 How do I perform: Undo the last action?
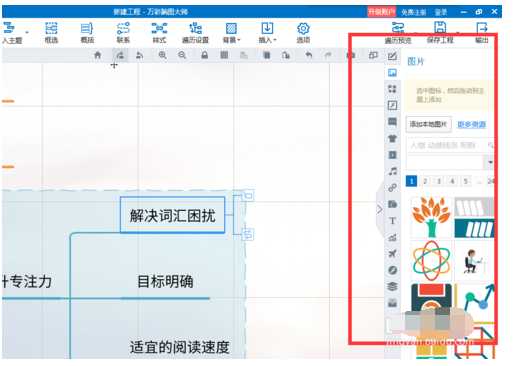click(309, 55)
